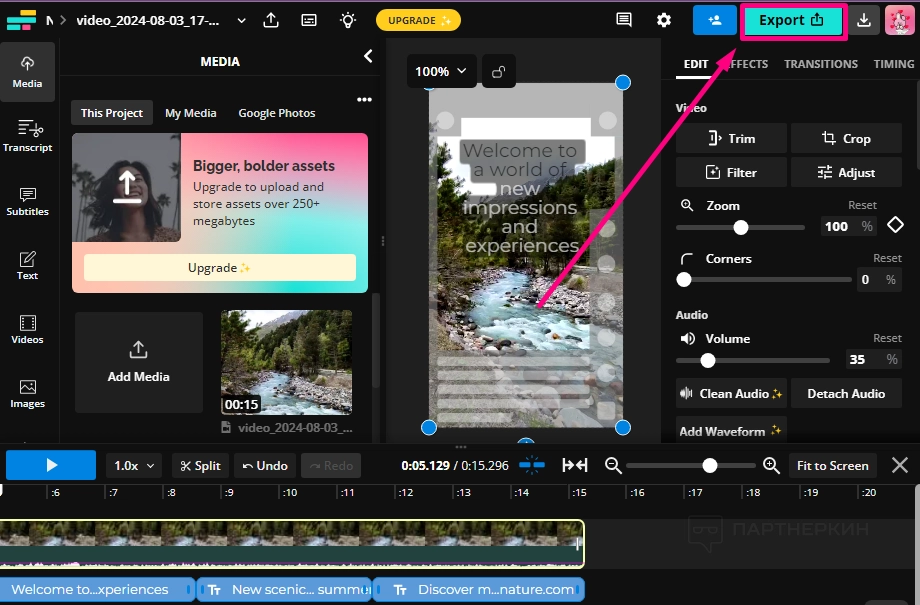Select the river video thumbnail in media
The width and height of the screenshot is (920, 605).
coord(286,361)
